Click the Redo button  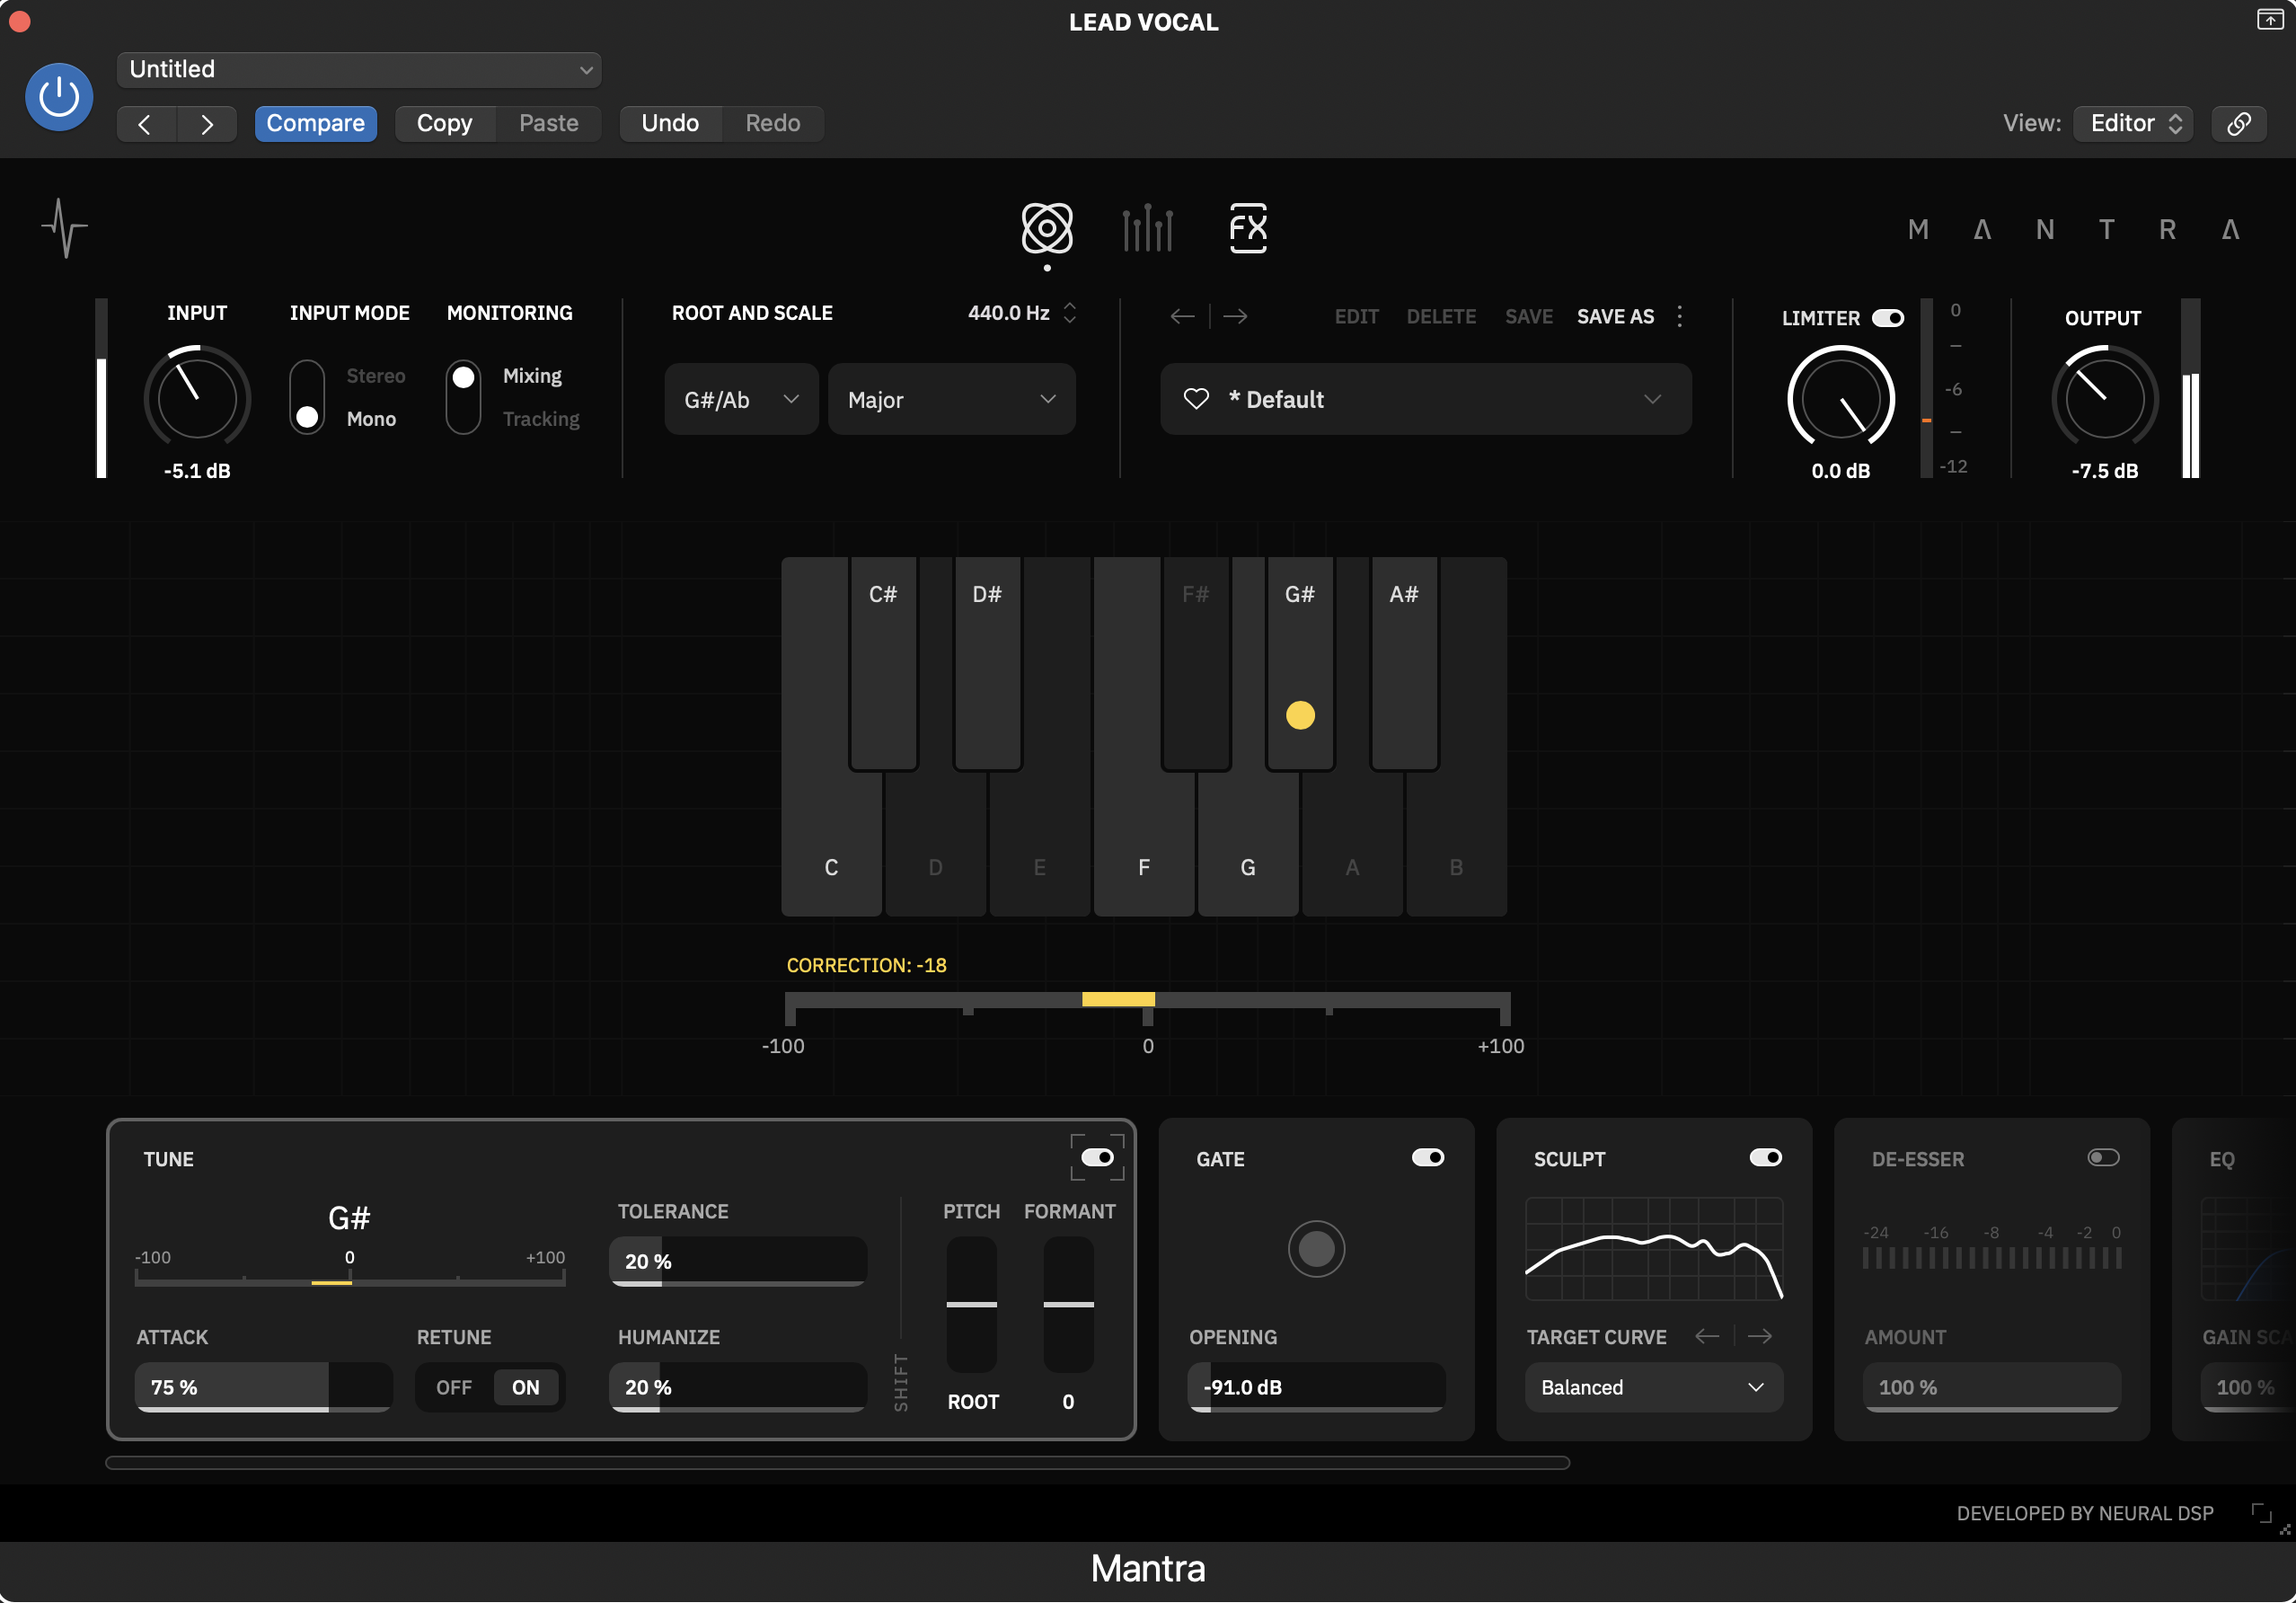pos(773,124)
